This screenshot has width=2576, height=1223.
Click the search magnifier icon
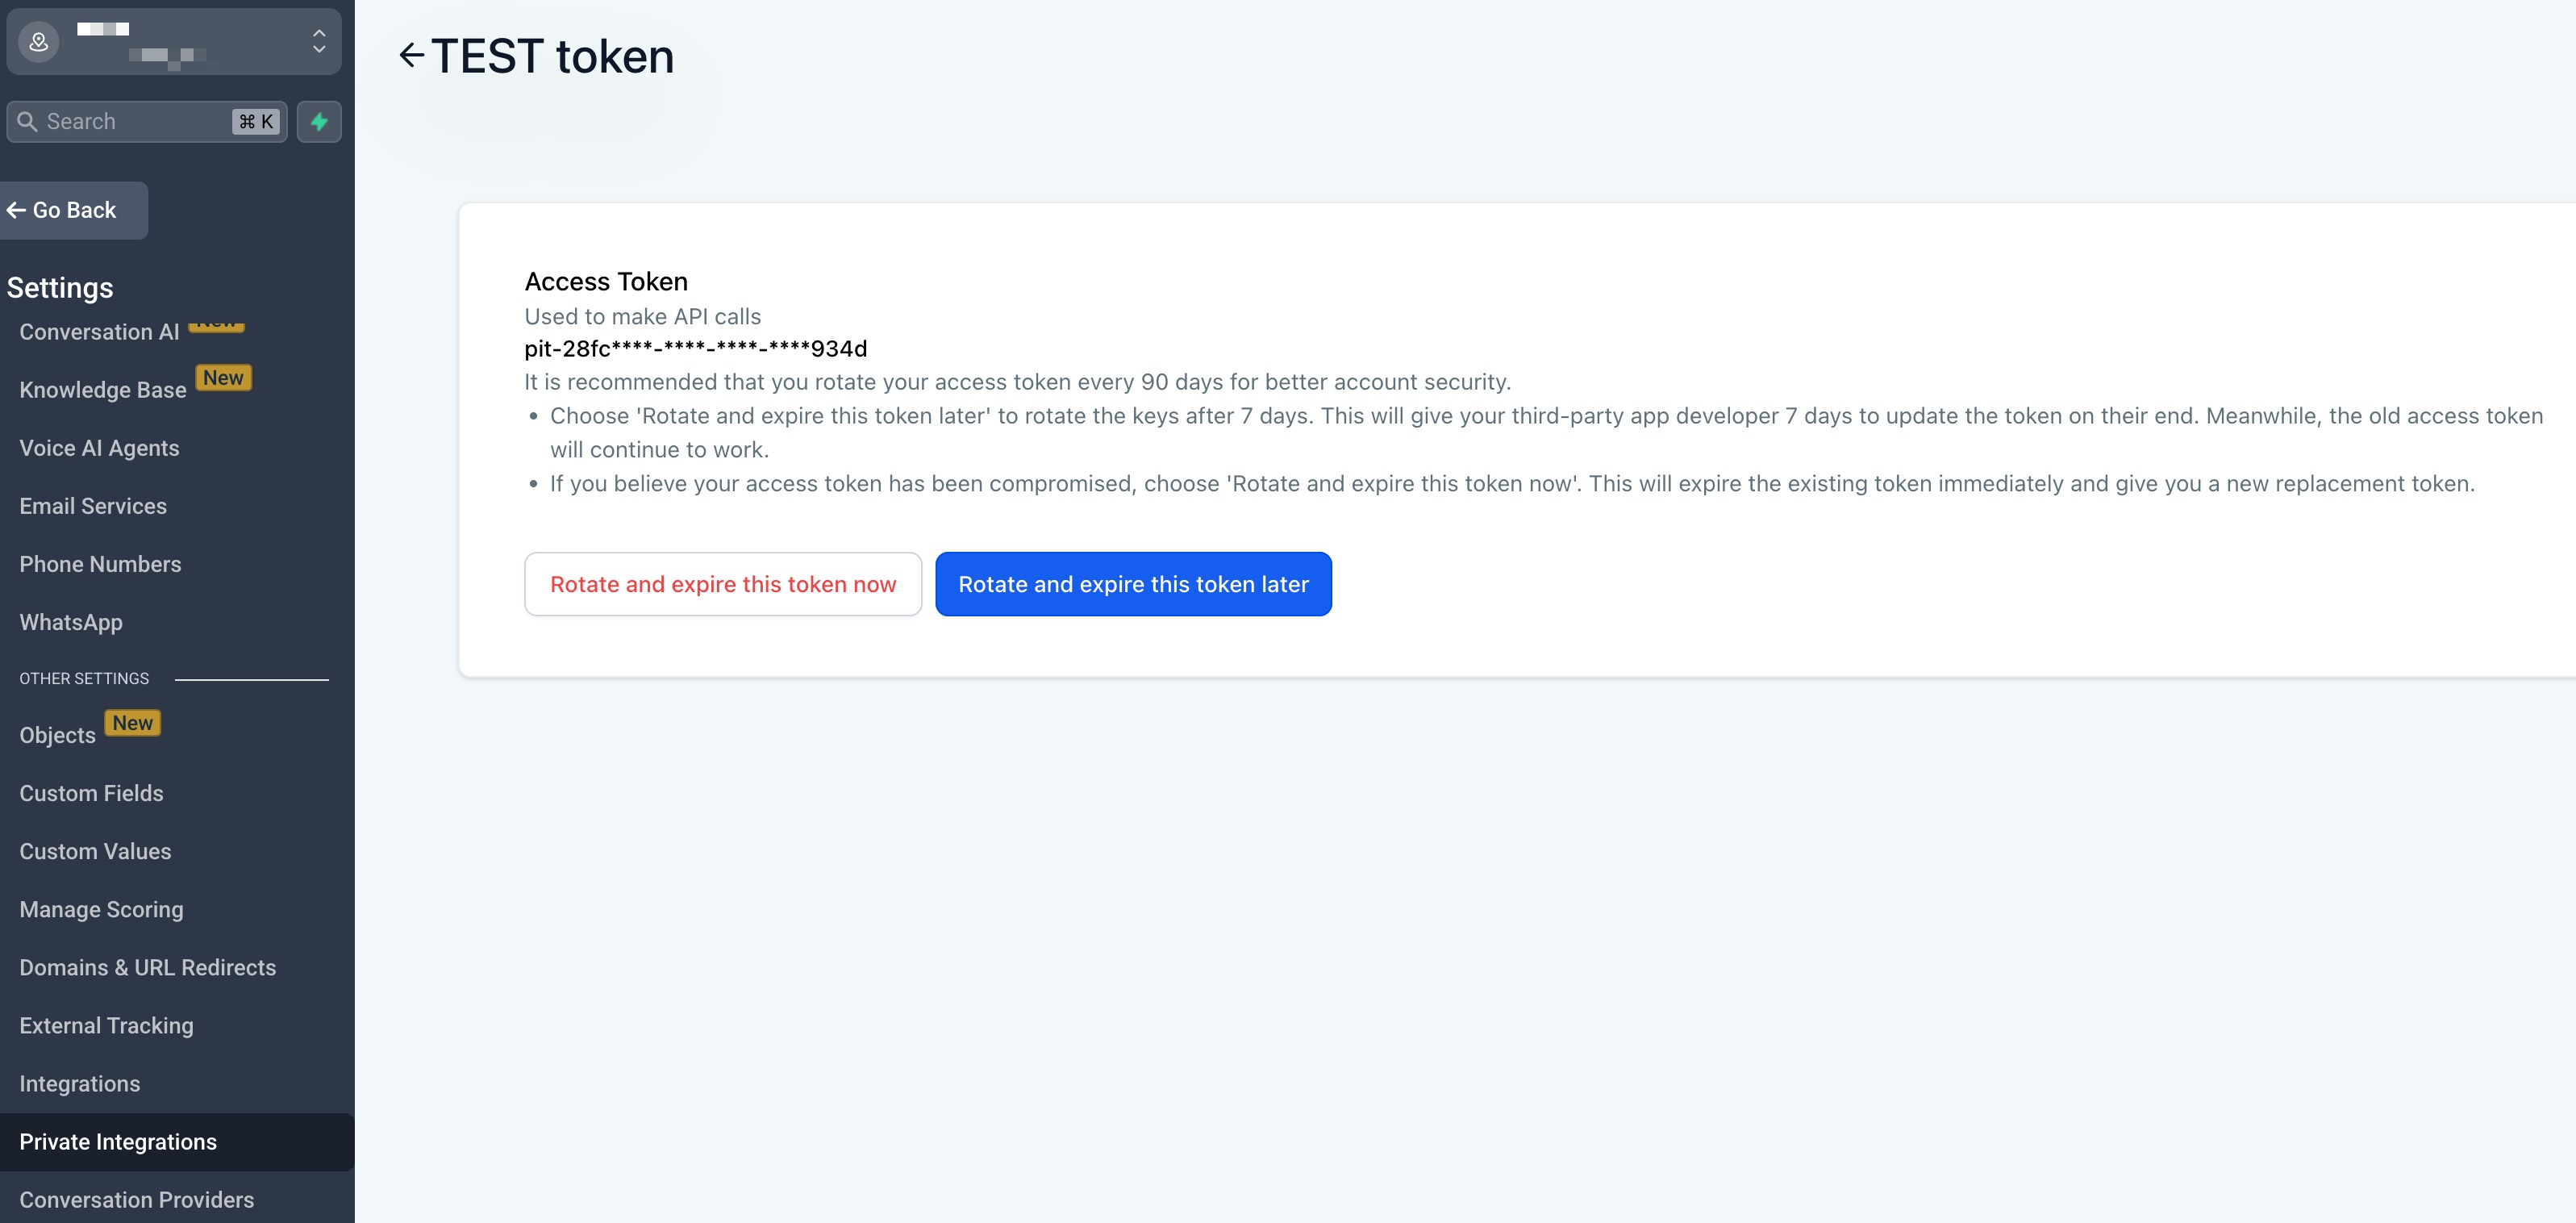28,122
